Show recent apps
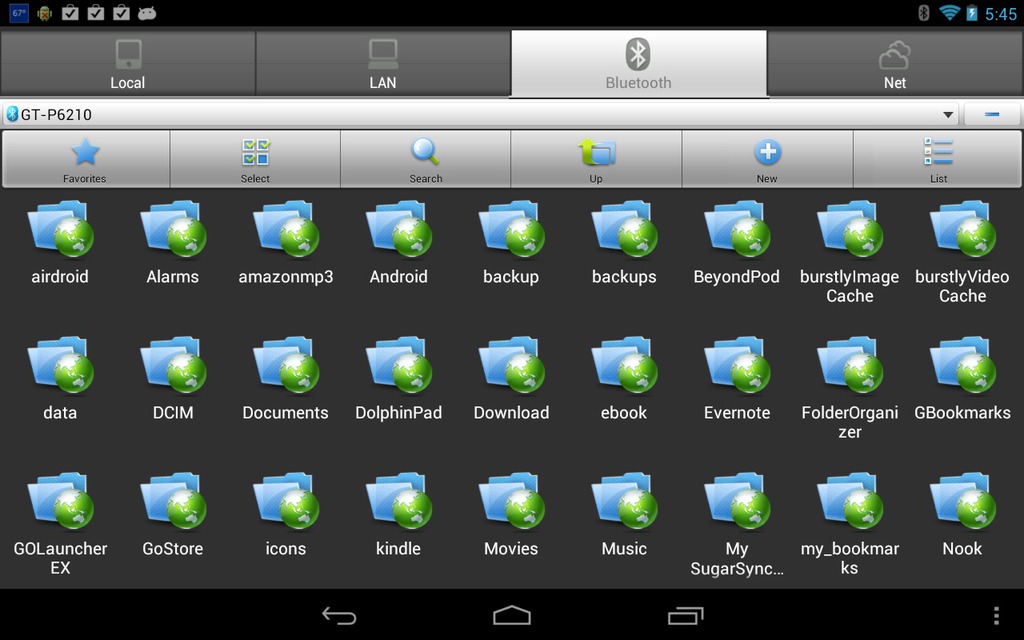This screenshot has height=640, width=1024. click(686, 615)
